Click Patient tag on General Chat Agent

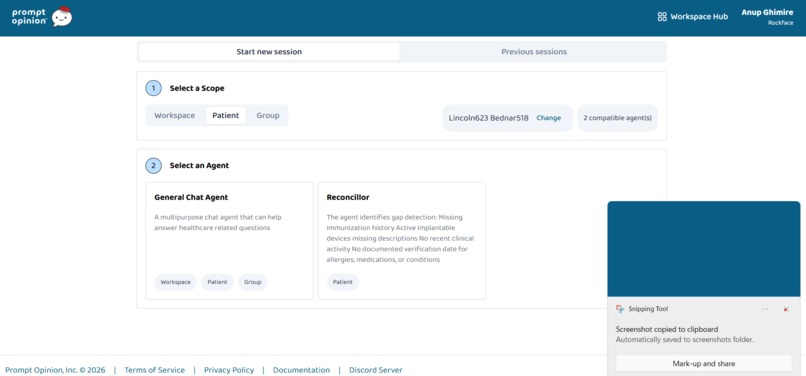pos(217,282)
